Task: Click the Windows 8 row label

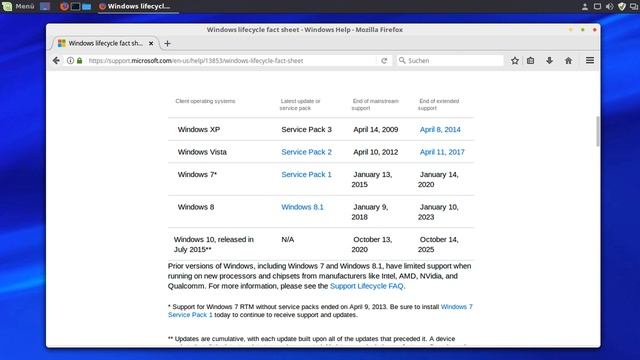Action: (196, 207)
